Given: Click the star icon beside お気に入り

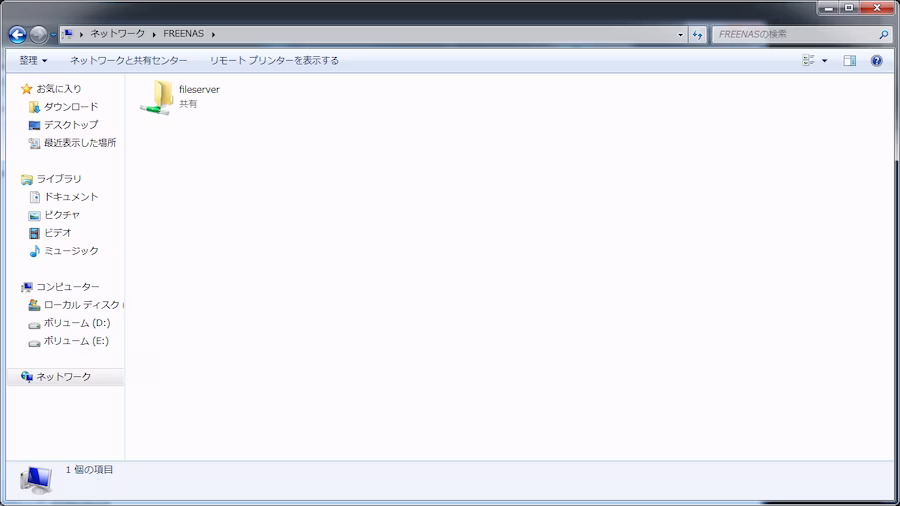Looking at the screenshot, I should click(x=26, y=89).
